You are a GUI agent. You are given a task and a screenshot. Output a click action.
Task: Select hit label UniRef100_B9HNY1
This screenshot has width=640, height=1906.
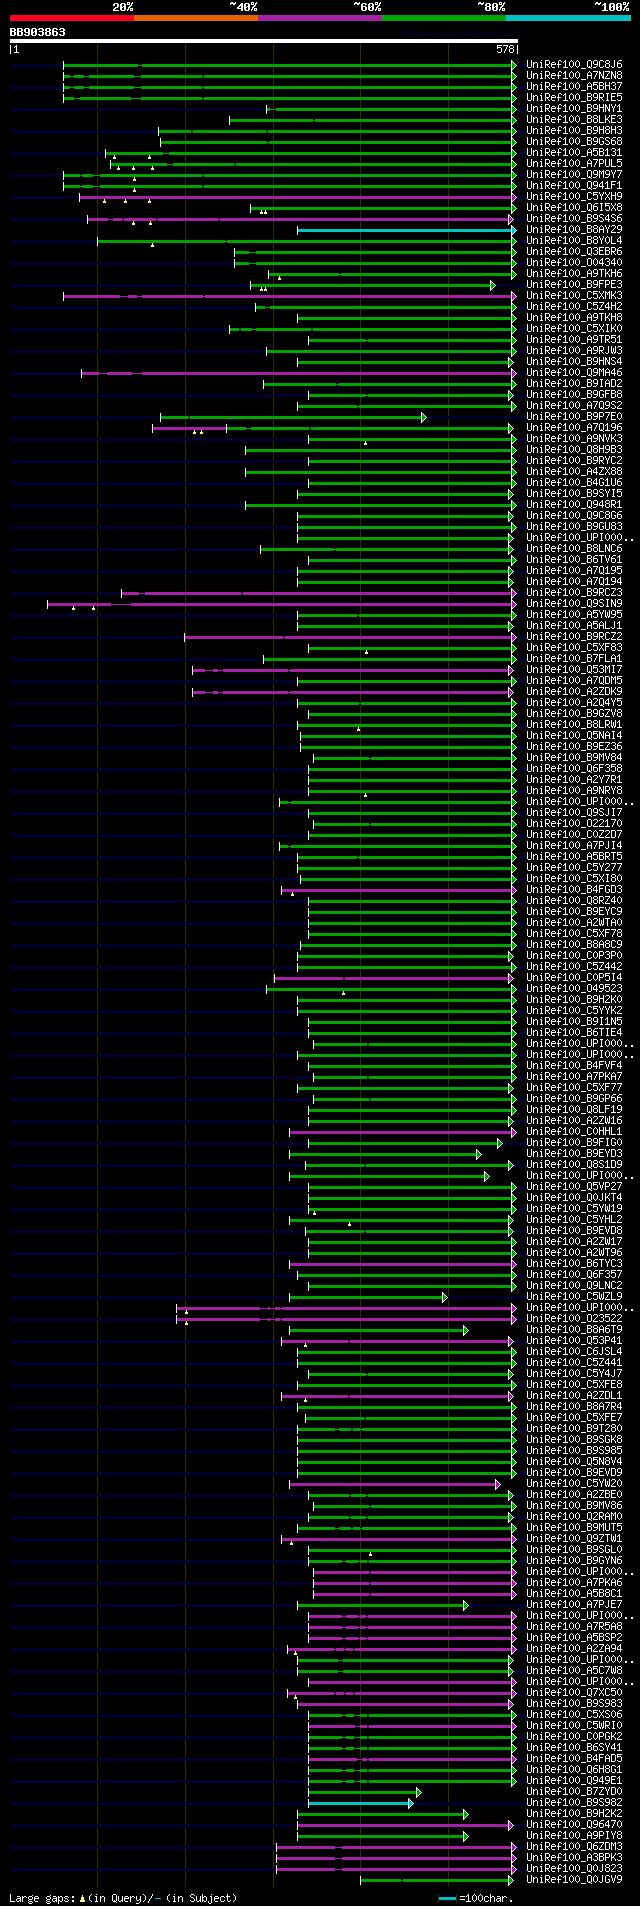(x=574, y=109)
